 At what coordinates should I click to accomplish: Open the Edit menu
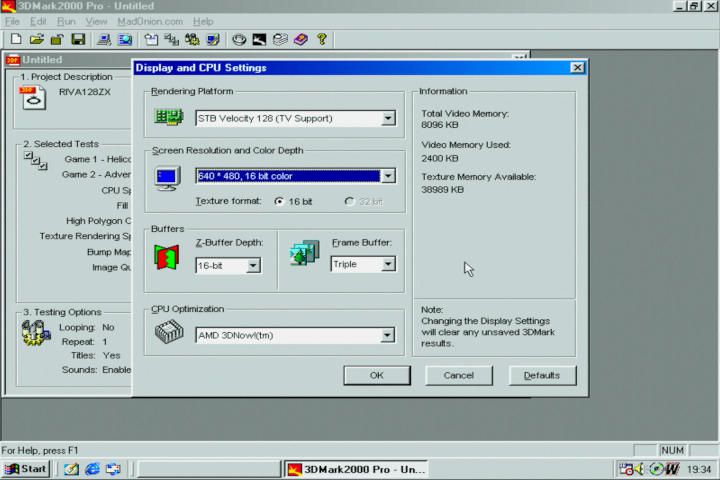38,22
